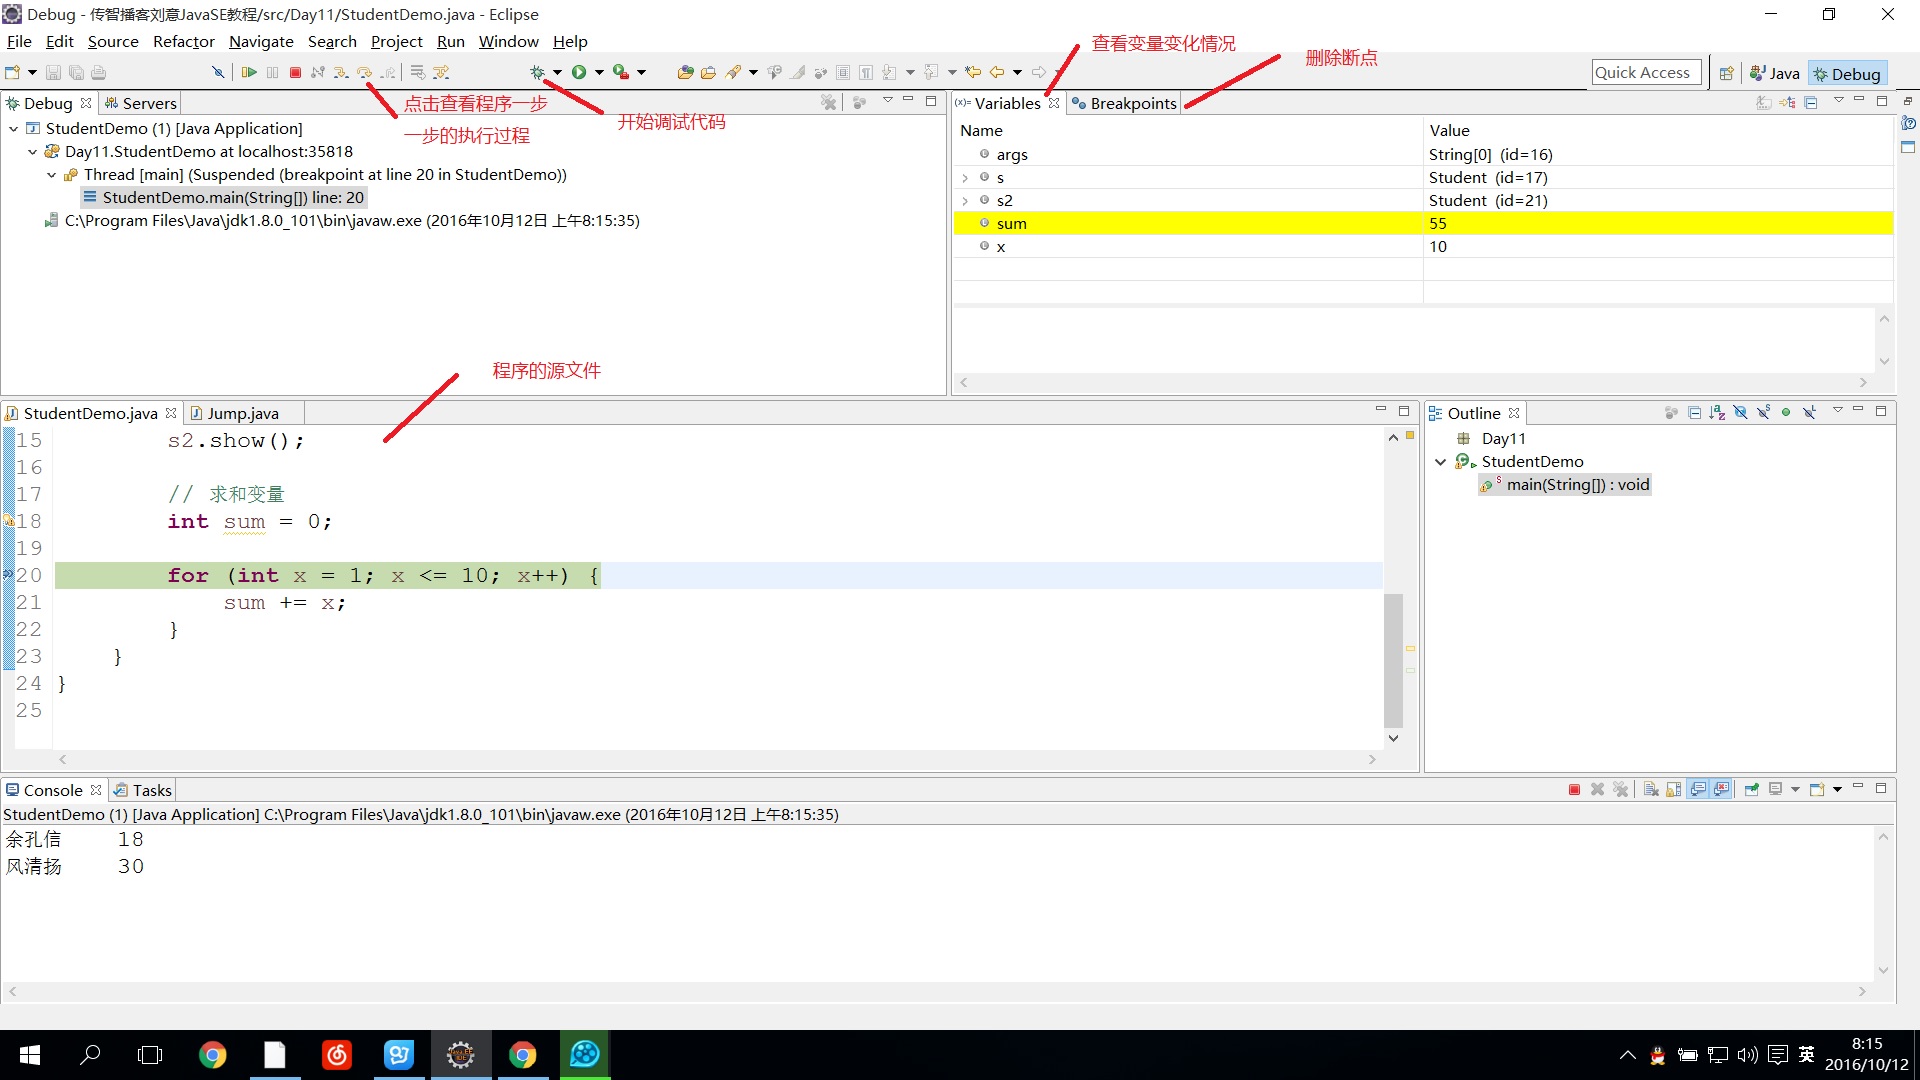Viewport: 1920px width, 1080px height.
Task: Open the dropdown arrow beside Run button
Action: pos(599,72)
